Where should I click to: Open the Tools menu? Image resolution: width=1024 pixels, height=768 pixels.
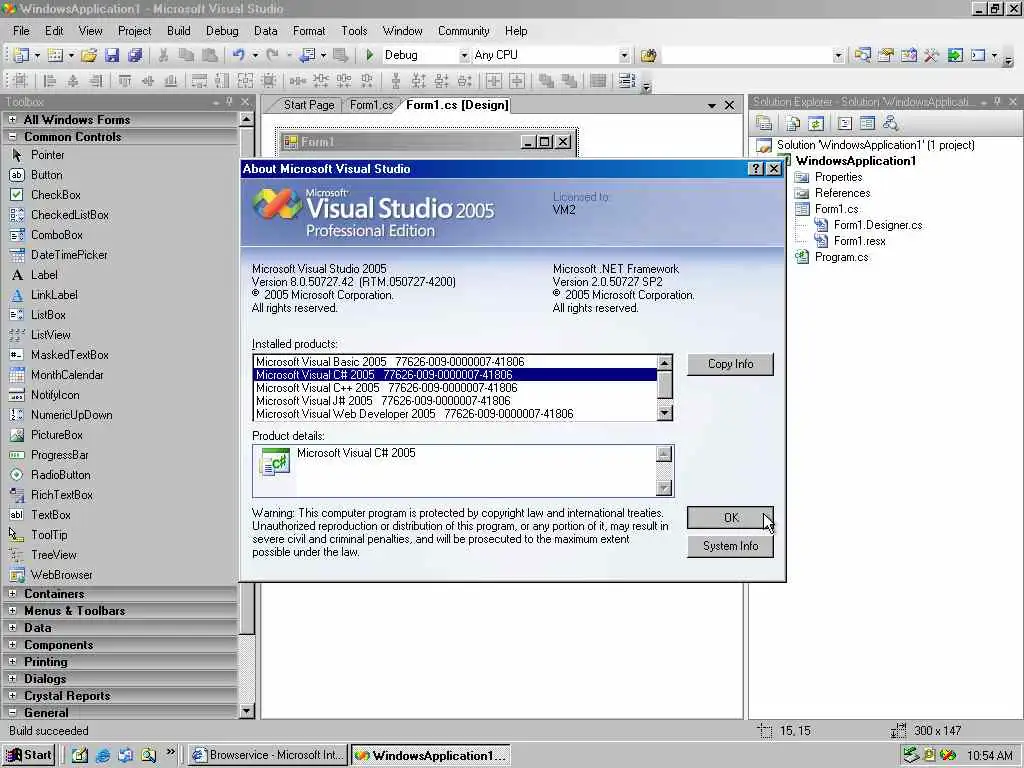(x=354, y=31)
